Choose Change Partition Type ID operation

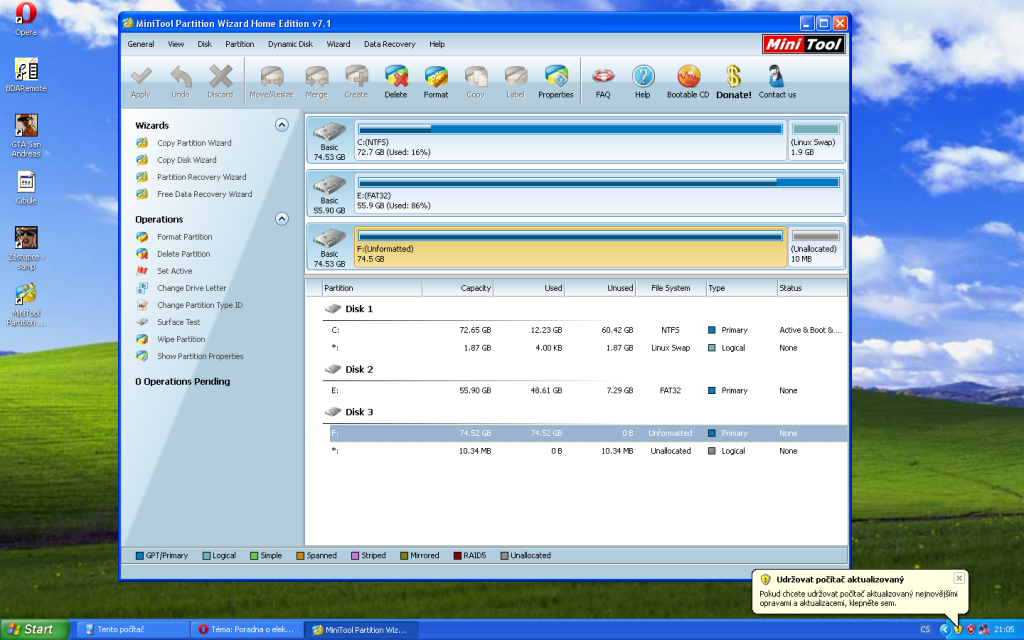tap(200, 305)
